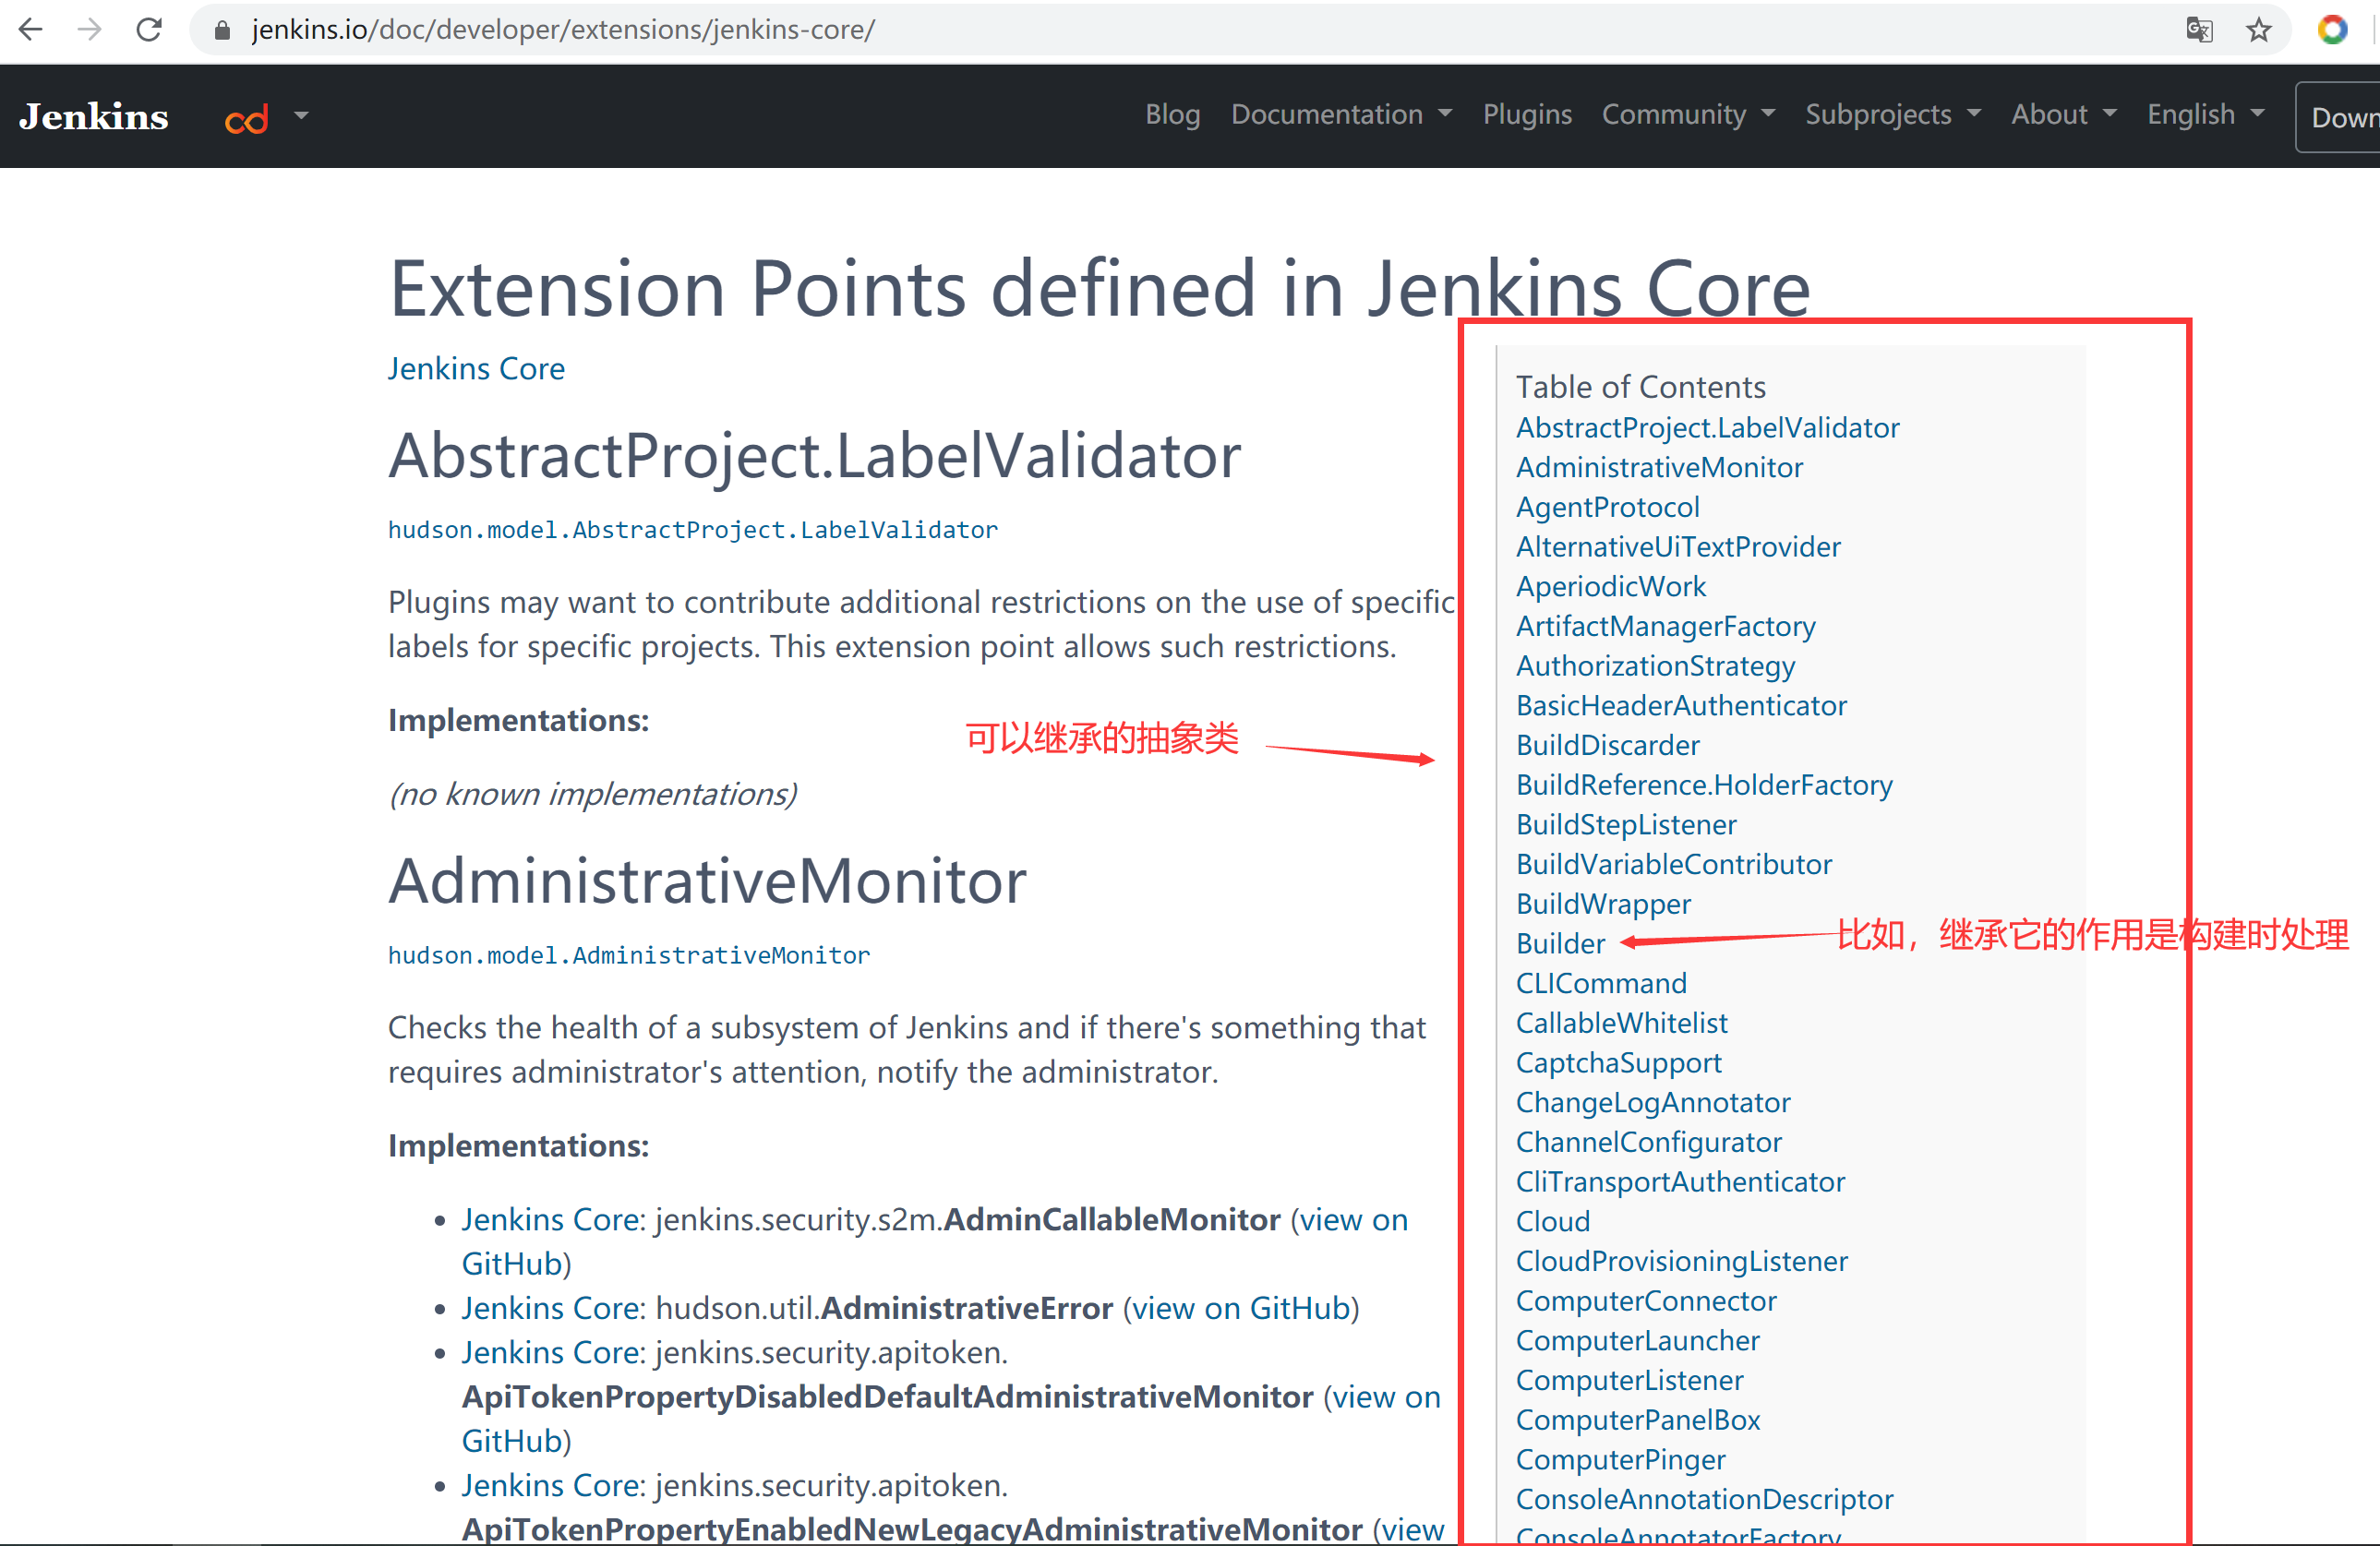Click the site security lock icon
Viewport: 2380px width, 1546px height.
221,29
